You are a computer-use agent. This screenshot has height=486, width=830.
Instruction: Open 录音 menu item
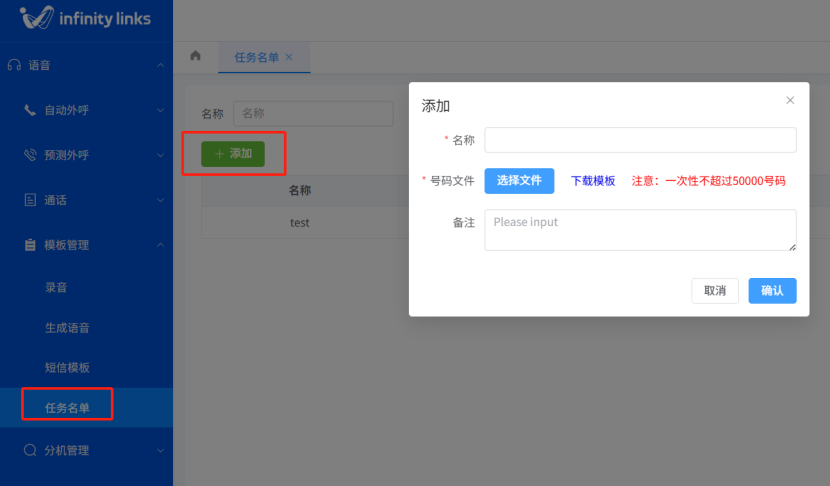click(57, 288)
